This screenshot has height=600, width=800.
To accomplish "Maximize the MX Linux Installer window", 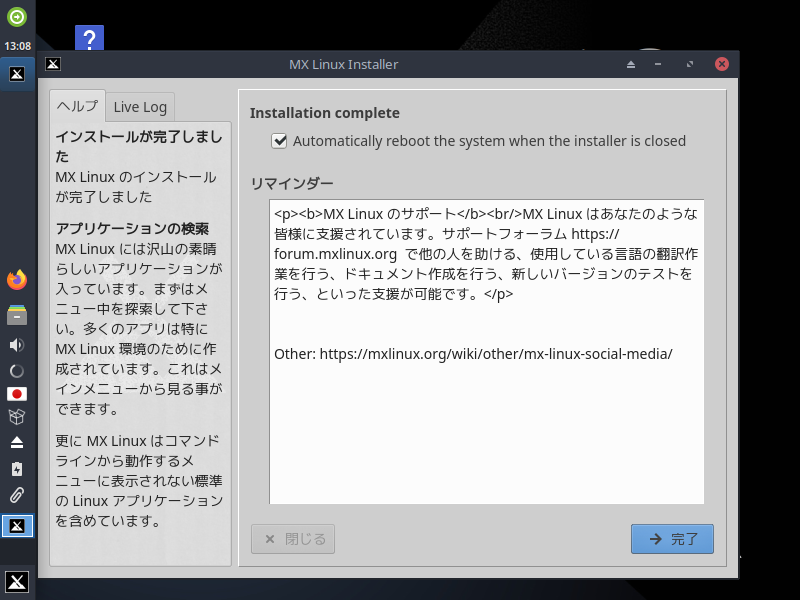I will pyautogui.click(x=690, y=64).
